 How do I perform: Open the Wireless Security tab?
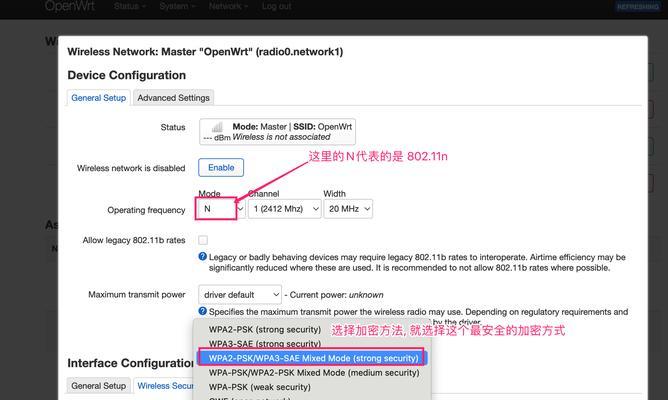(x=165, y=386)
